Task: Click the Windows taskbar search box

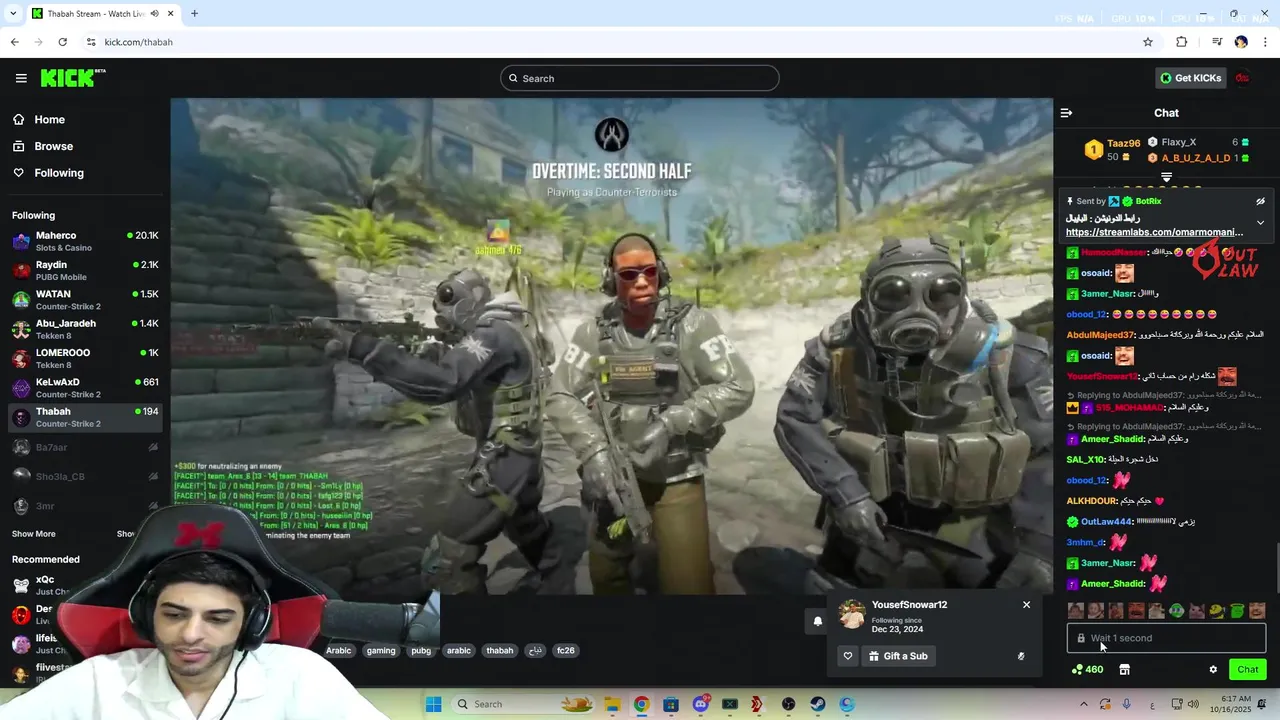Action: (525, 704)
